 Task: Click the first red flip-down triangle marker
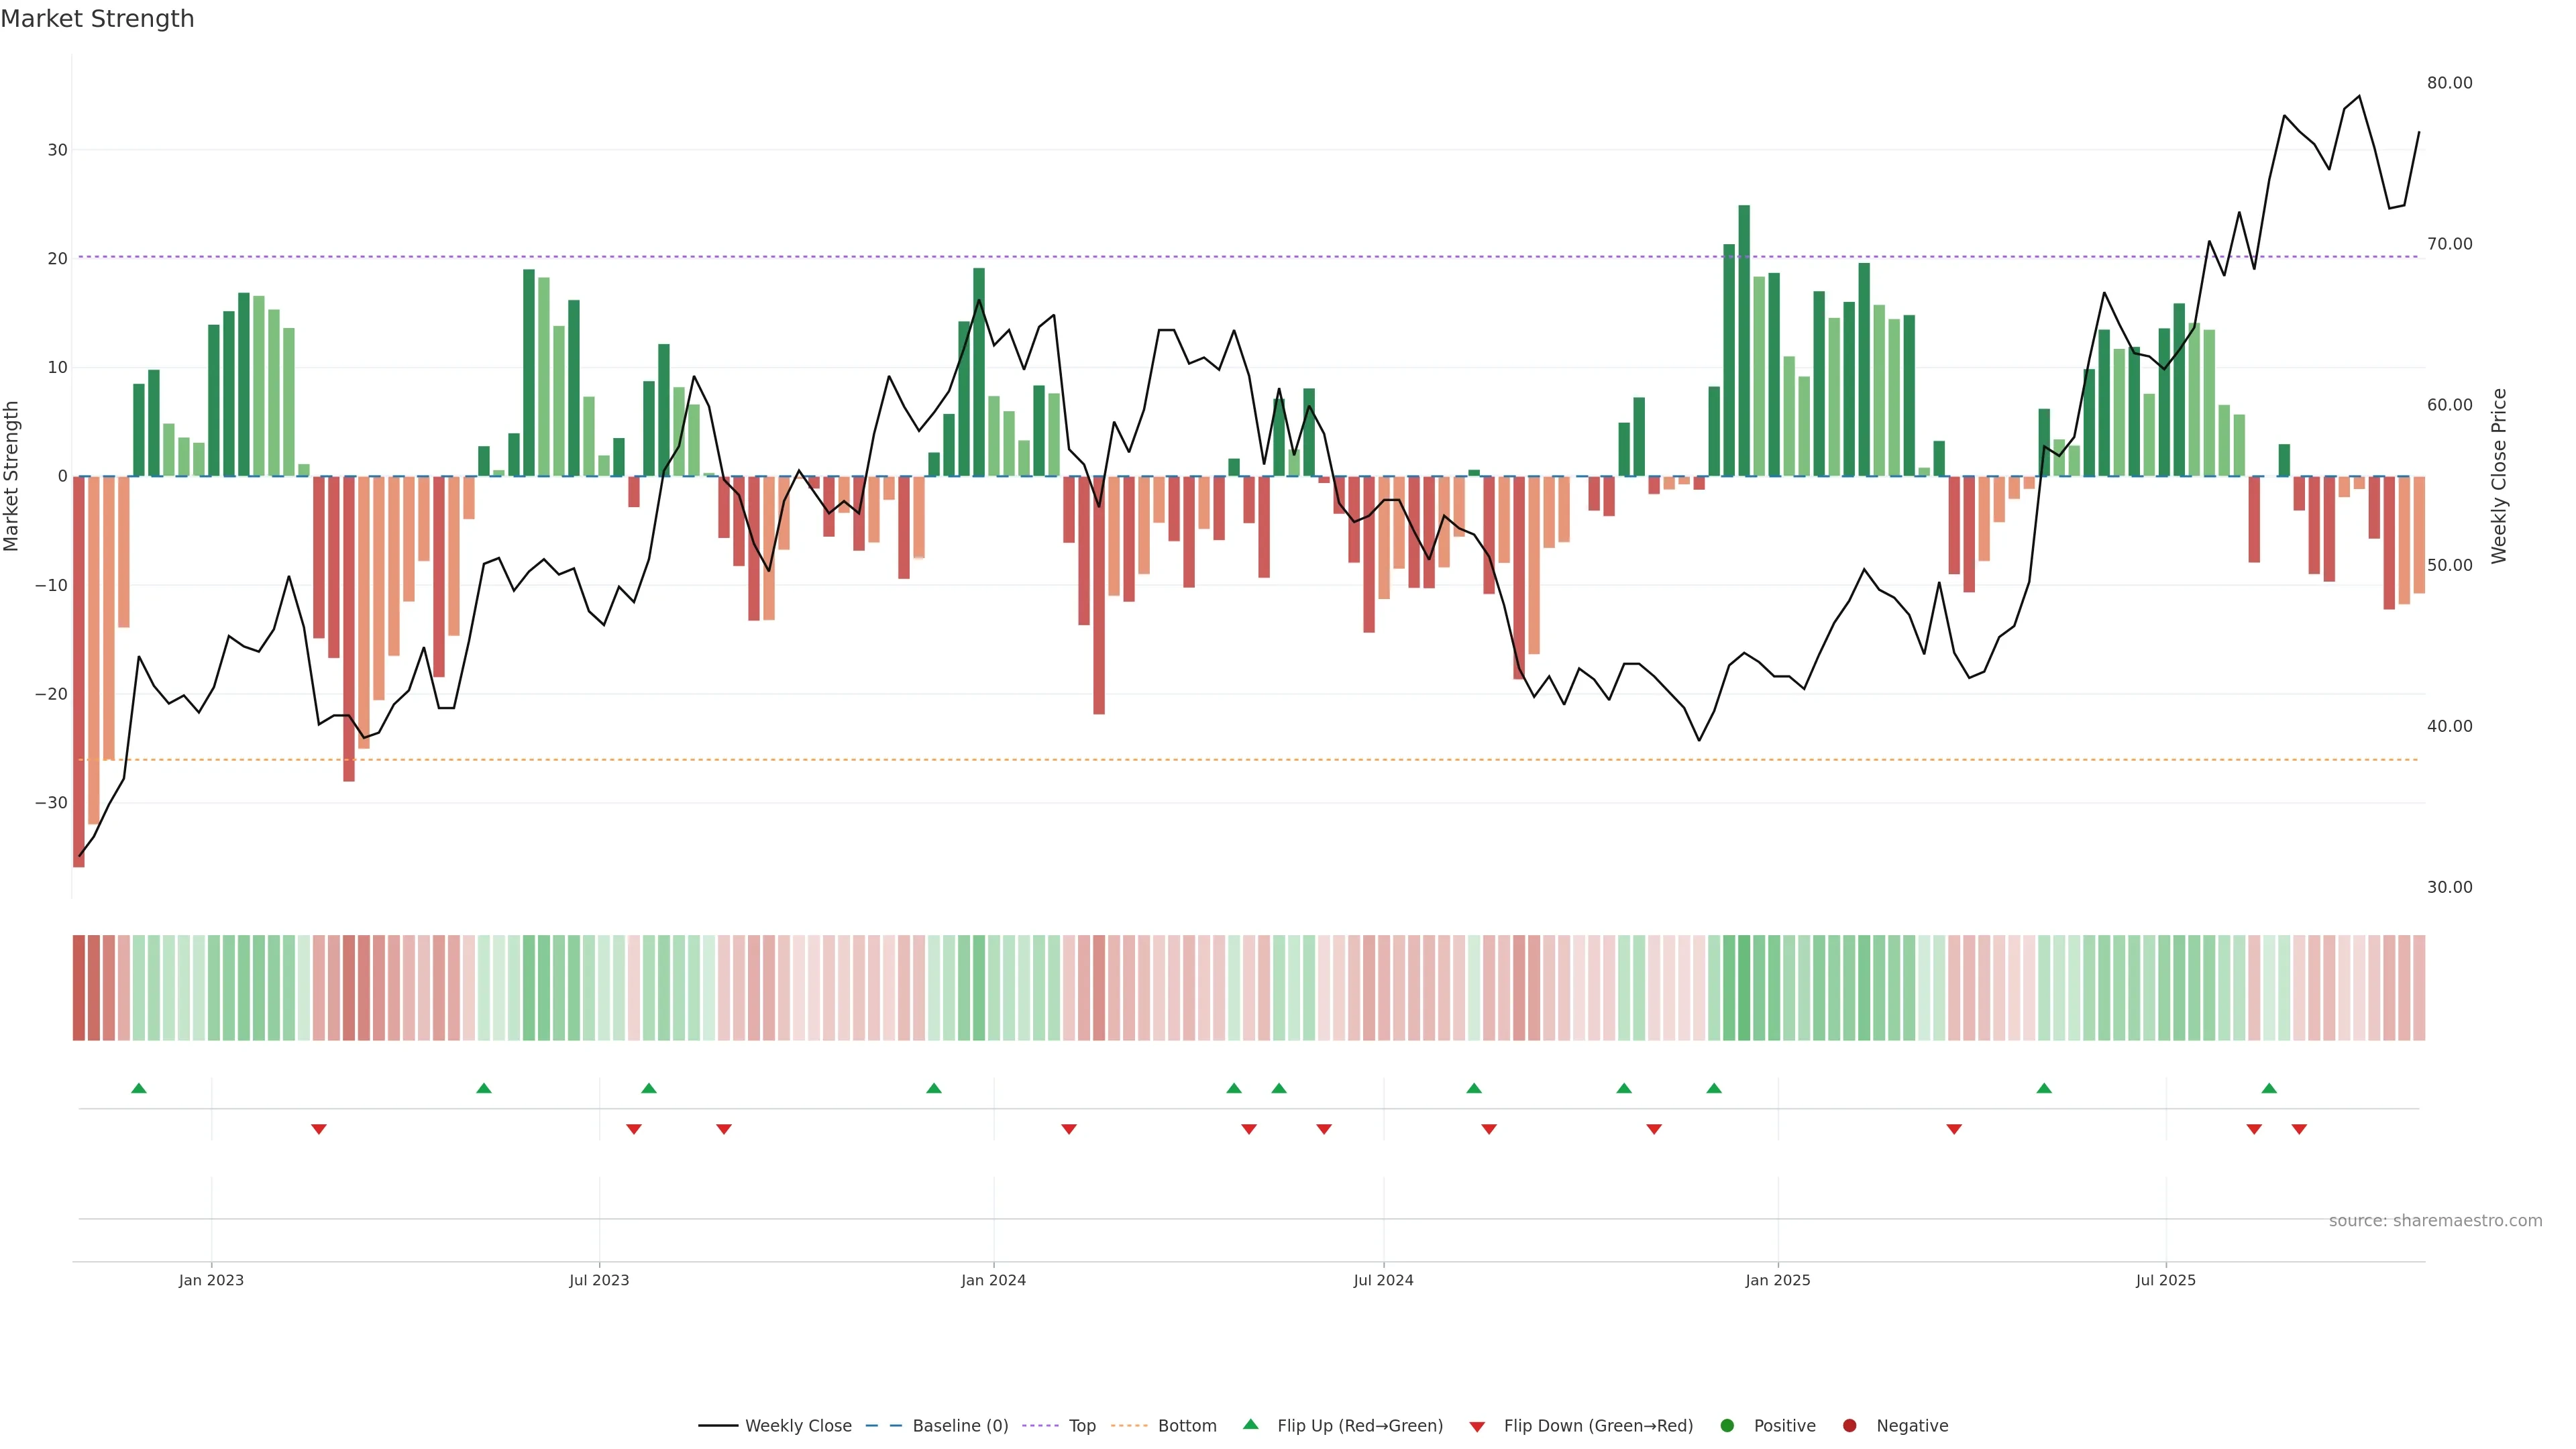[x=319, y=1129]
